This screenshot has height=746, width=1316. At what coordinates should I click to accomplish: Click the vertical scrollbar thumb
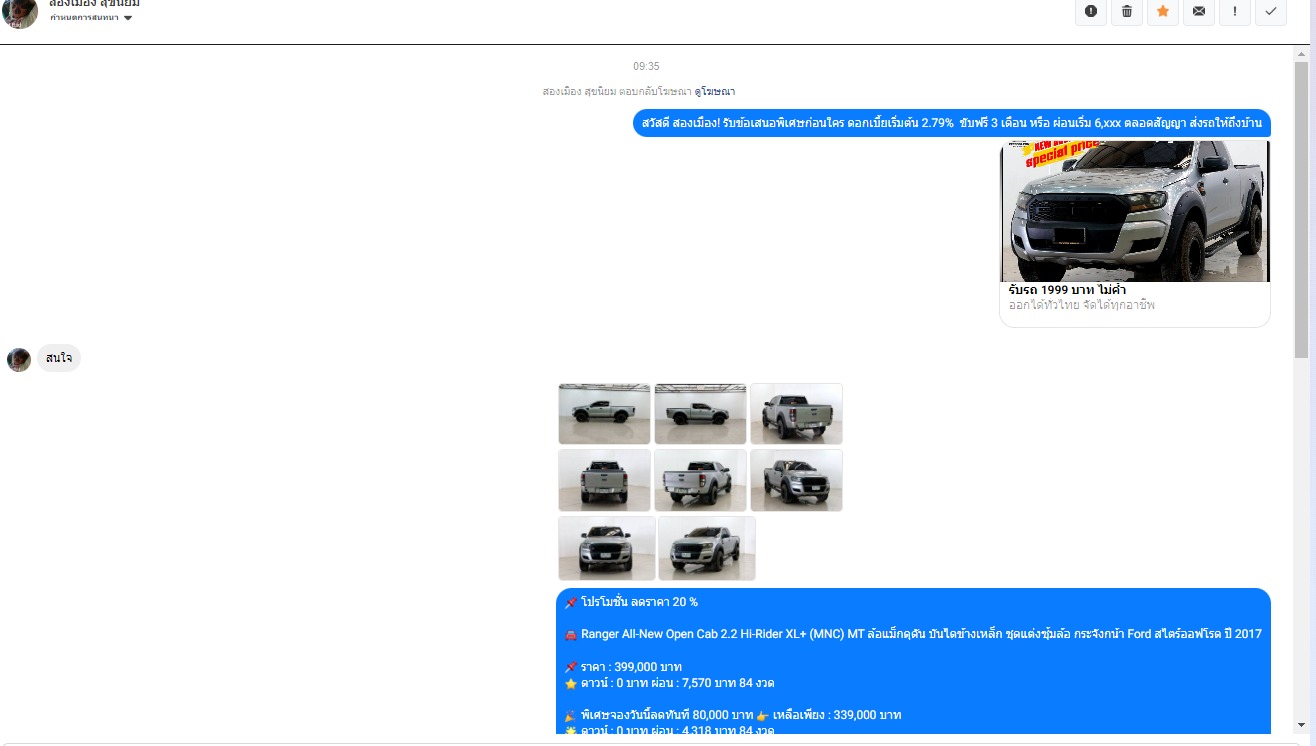[1301, 210]
